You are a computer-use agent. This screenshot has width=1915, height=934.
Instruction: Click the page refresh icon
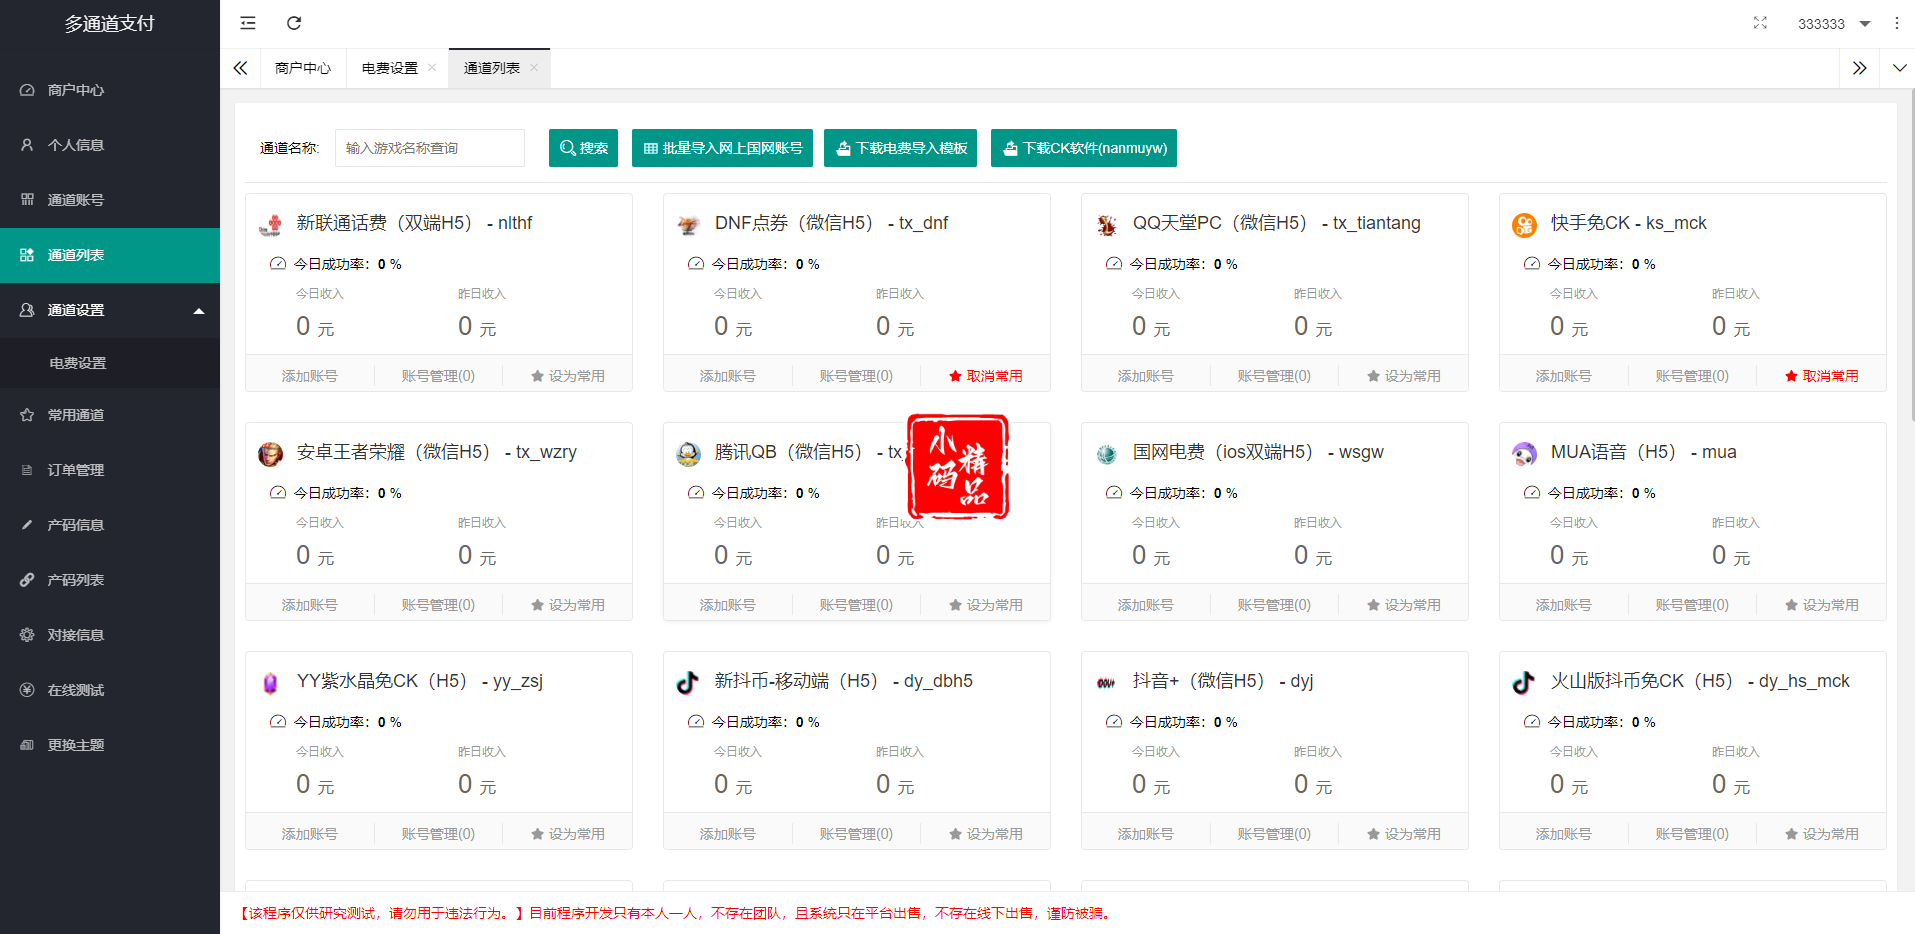[294, 23]
